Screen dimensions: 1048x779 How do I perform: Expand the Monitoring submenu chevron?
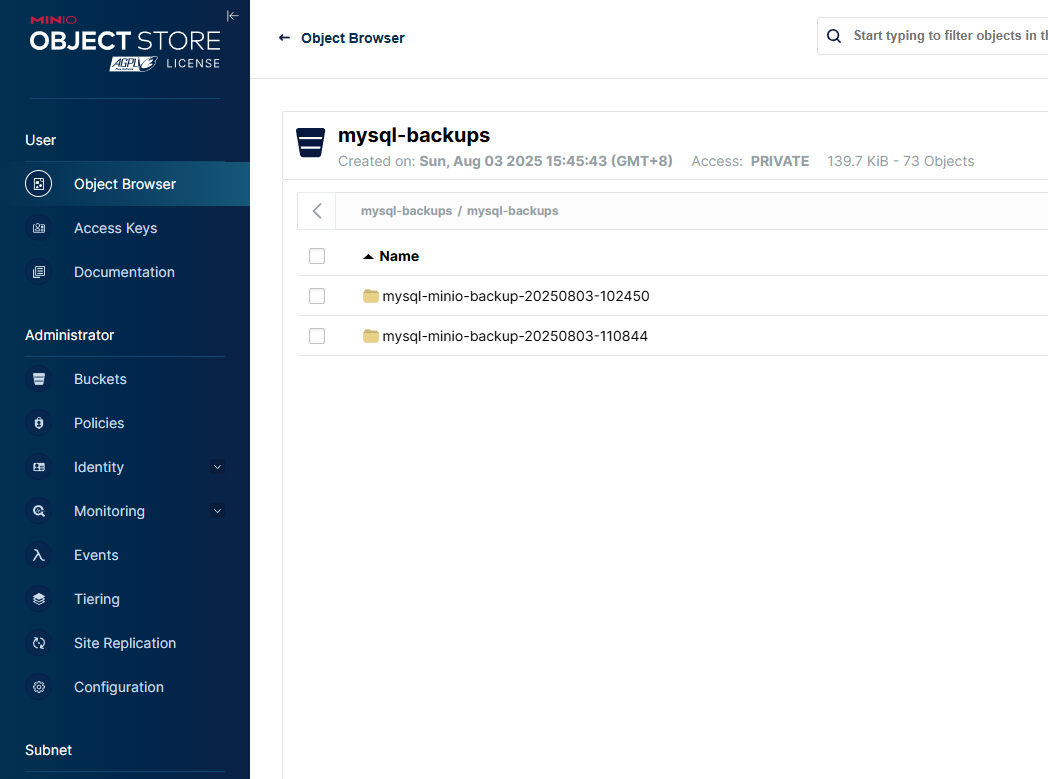click(217, 511)
